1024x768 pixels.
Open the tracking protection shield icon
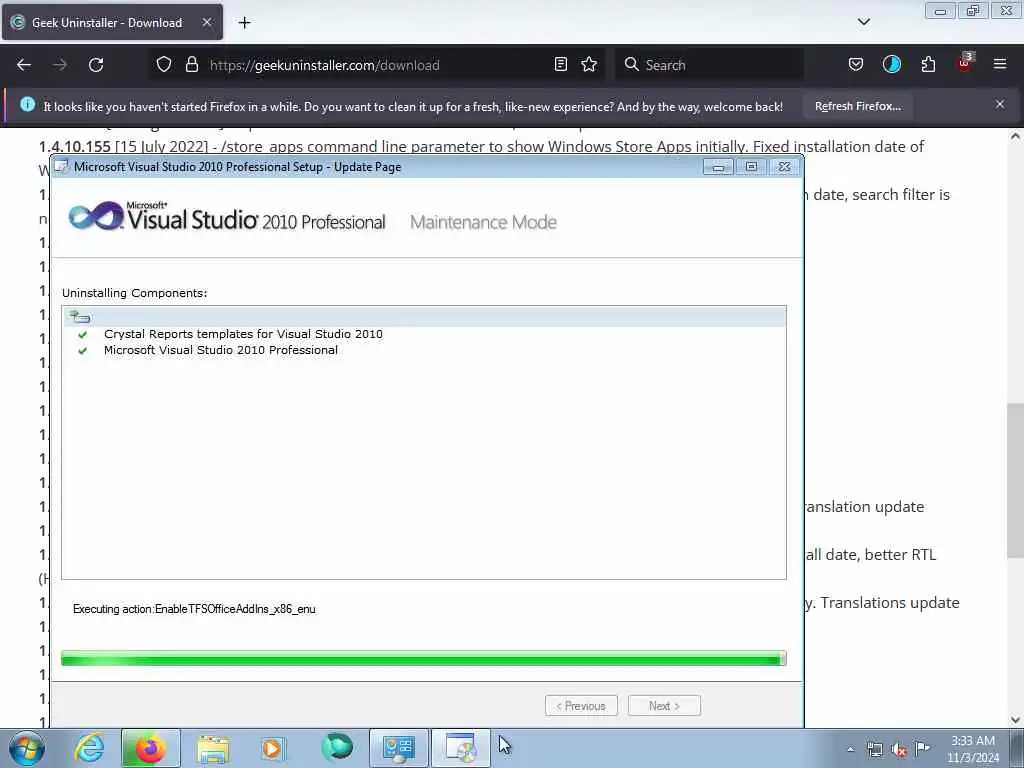[164, 65]
